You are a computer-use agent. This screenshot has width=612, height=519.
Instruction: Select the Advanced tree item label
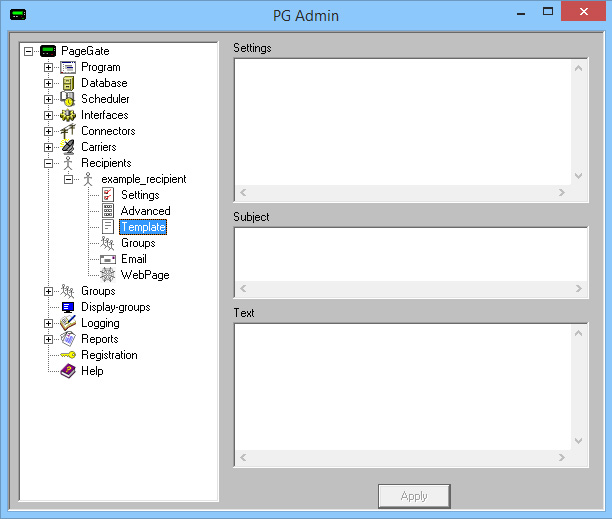145,211
